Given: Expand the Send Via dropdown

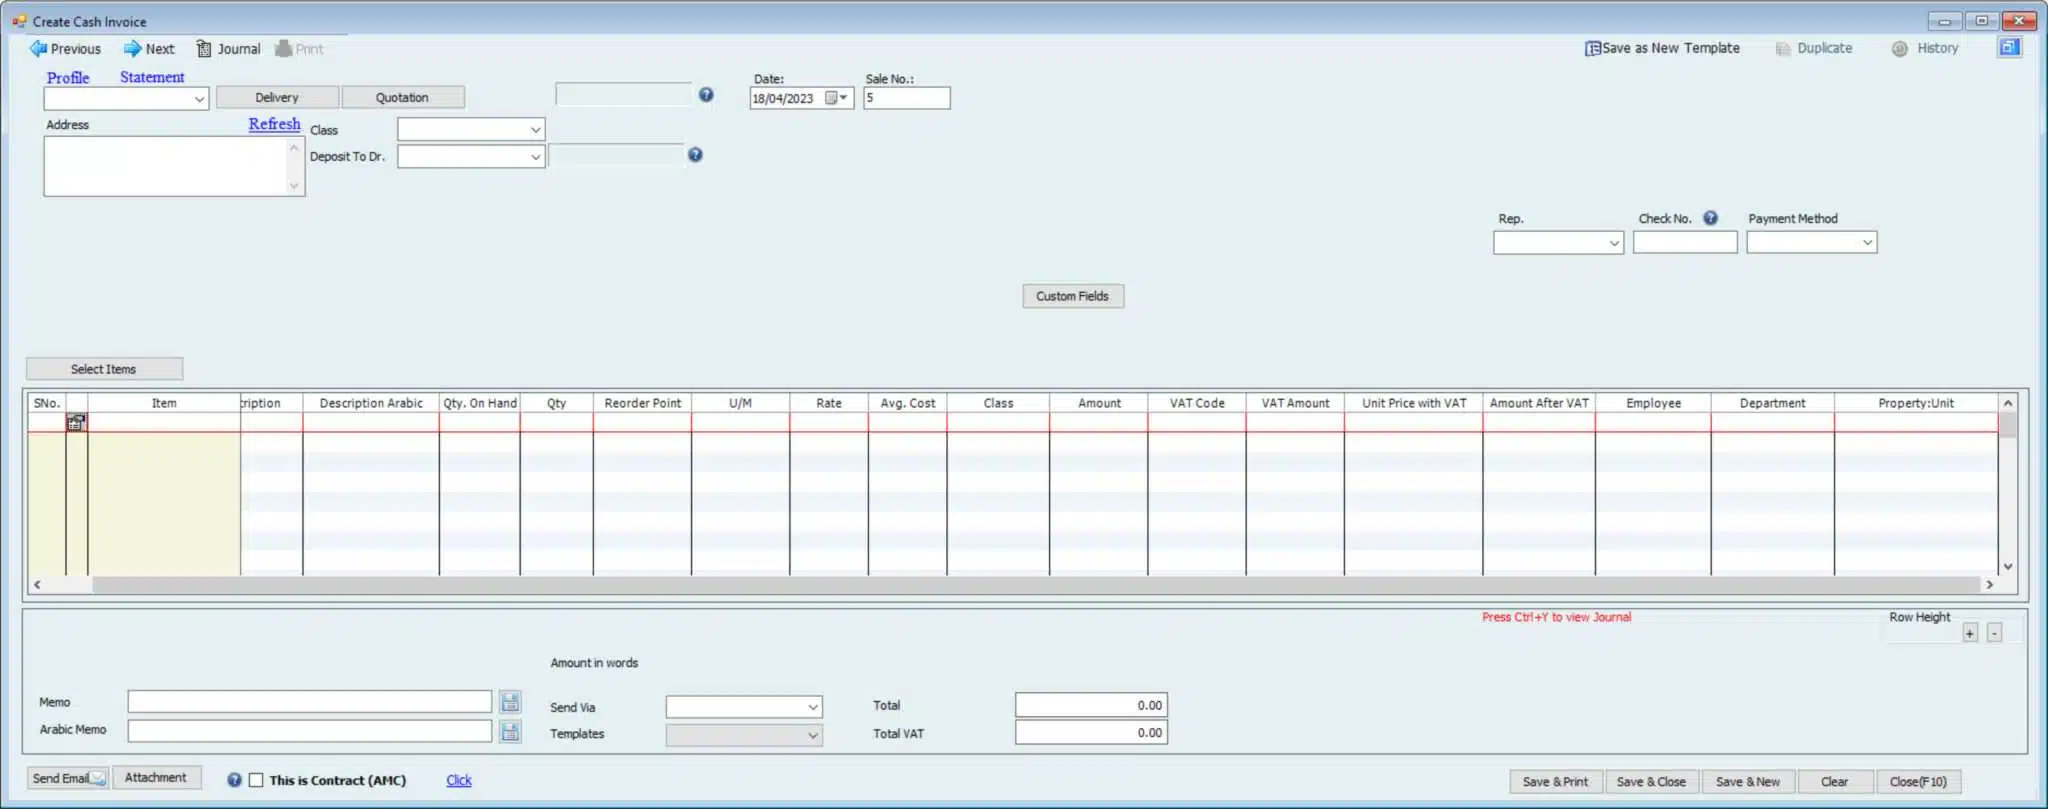Looking at the screenshot, I should (812, 707).
